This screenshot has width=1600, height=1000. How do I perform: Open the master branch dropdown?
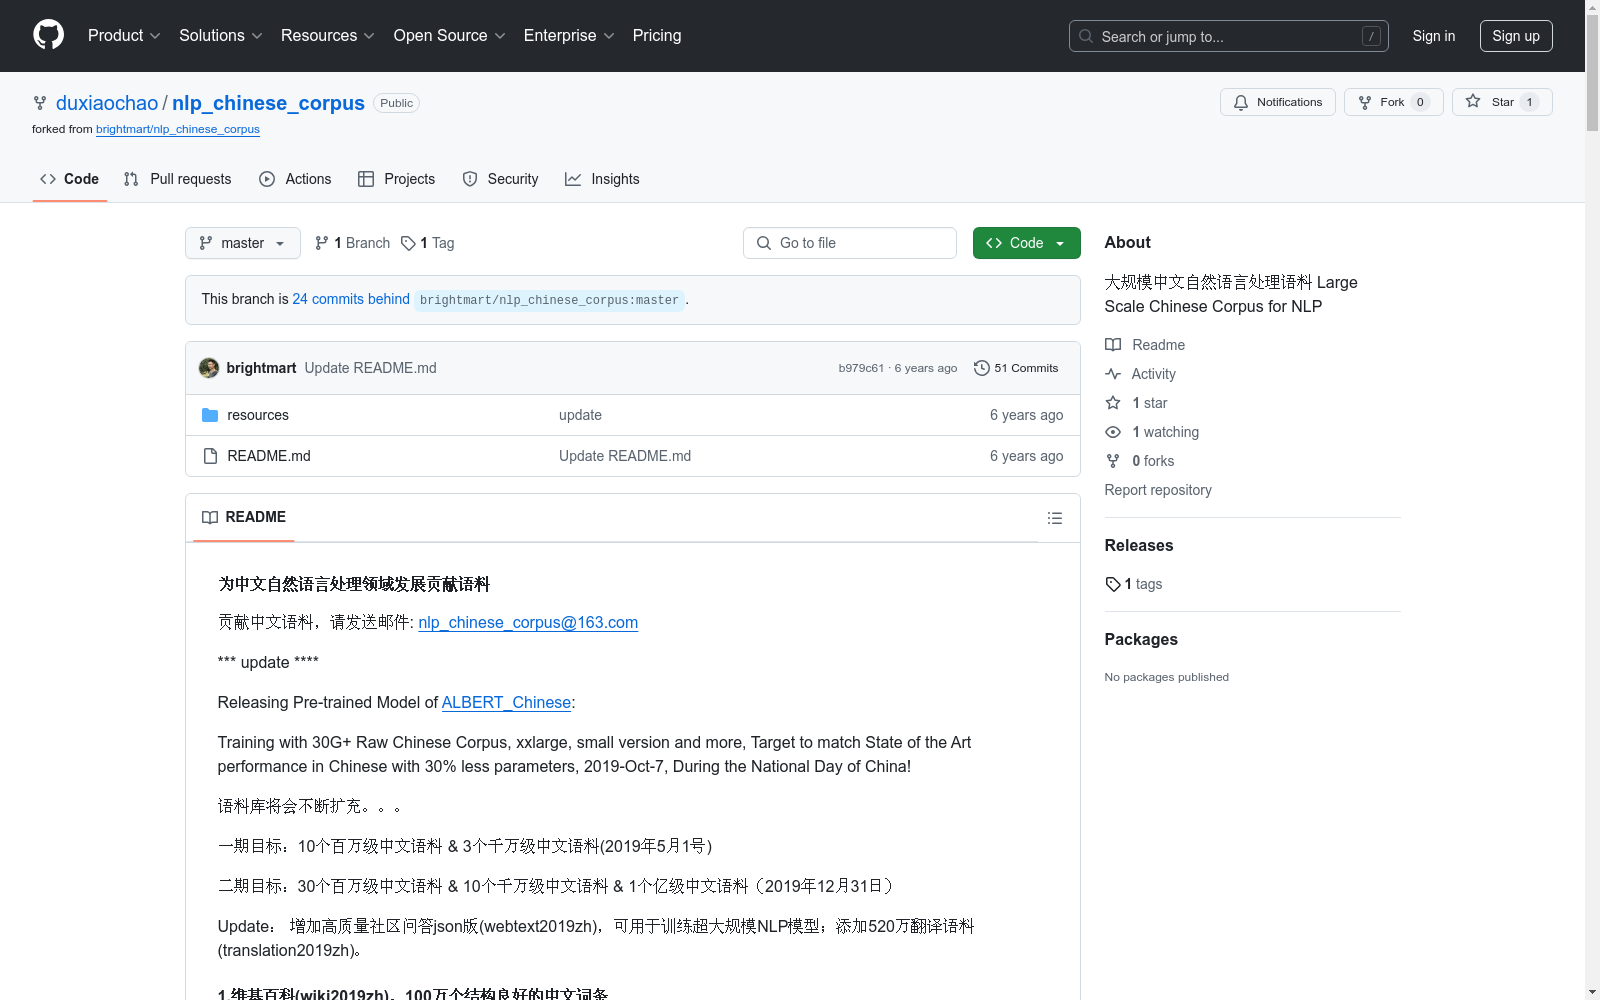(243, 243)
